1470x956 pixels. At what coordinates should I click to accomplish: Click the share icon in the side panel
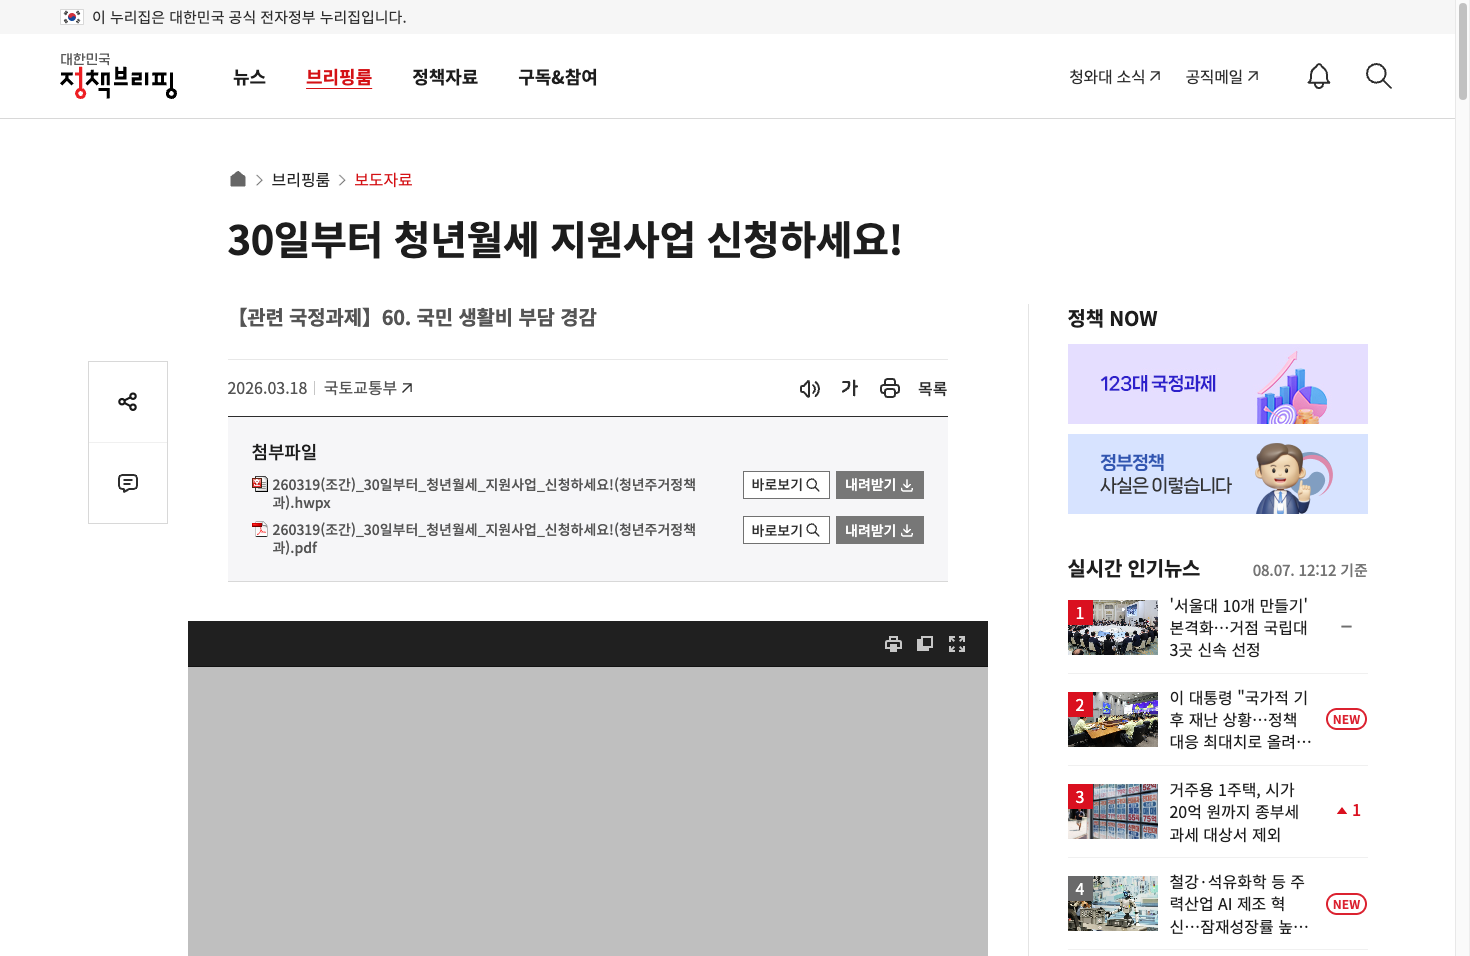(x=128, y=402)
